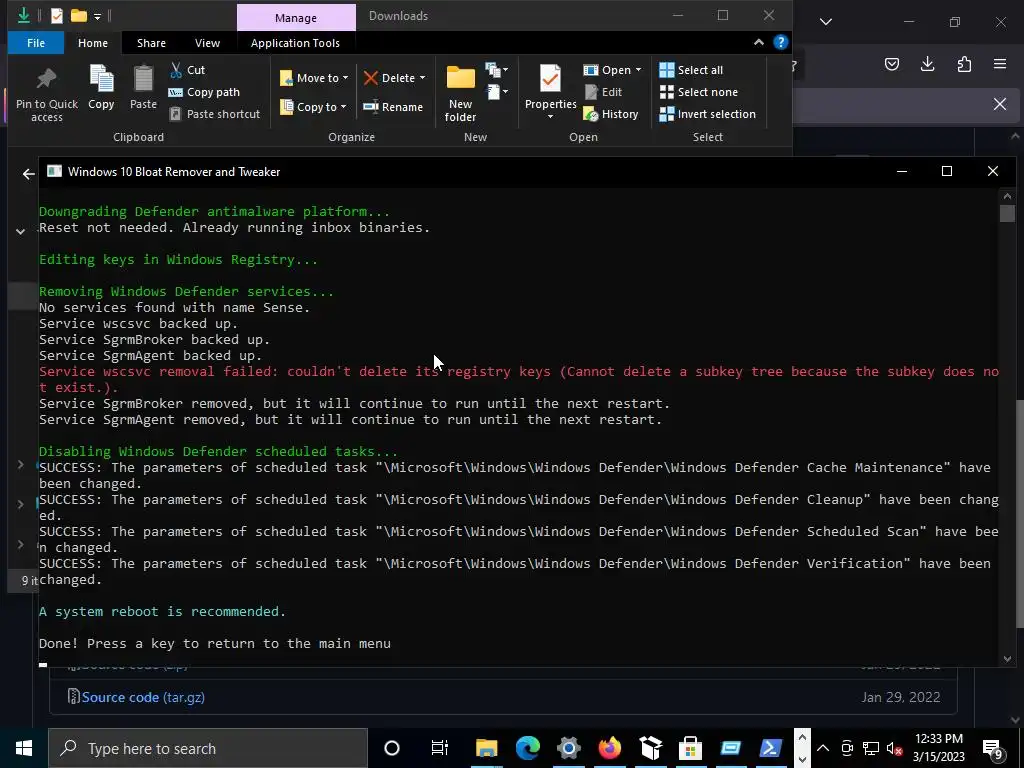The width and height of the screenshot is (1024, 768).
Task: Close the Firefox notification bar X
Action: [1000, 103]
